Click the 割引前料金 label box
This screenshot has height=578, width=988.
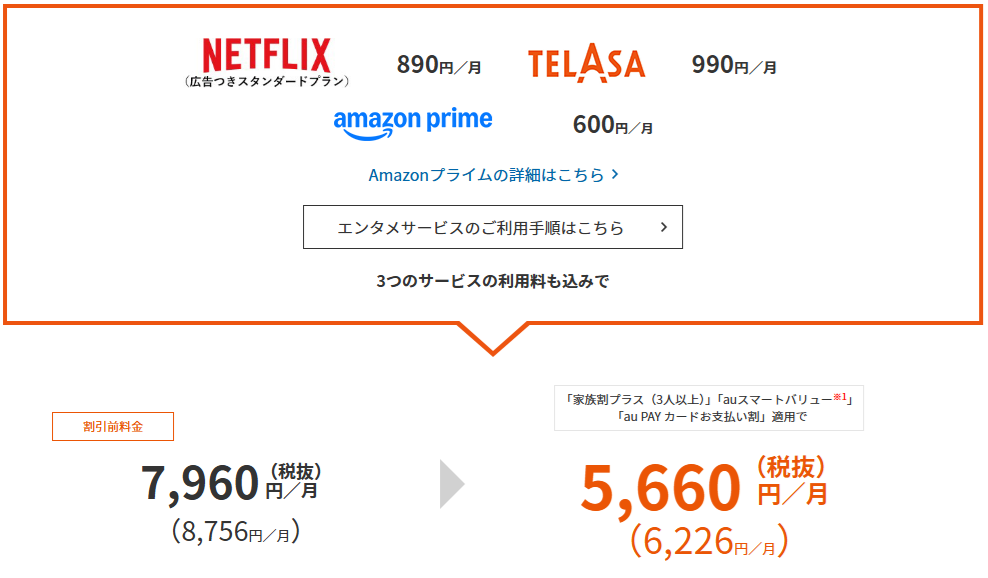click(113, 427)
